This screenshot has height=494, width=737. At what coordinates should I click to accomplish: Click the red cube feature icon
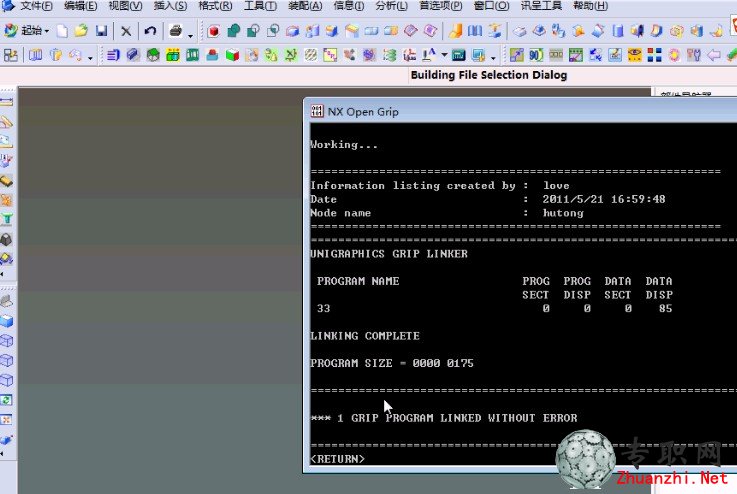pyautogui.click(x=213, y=31)
